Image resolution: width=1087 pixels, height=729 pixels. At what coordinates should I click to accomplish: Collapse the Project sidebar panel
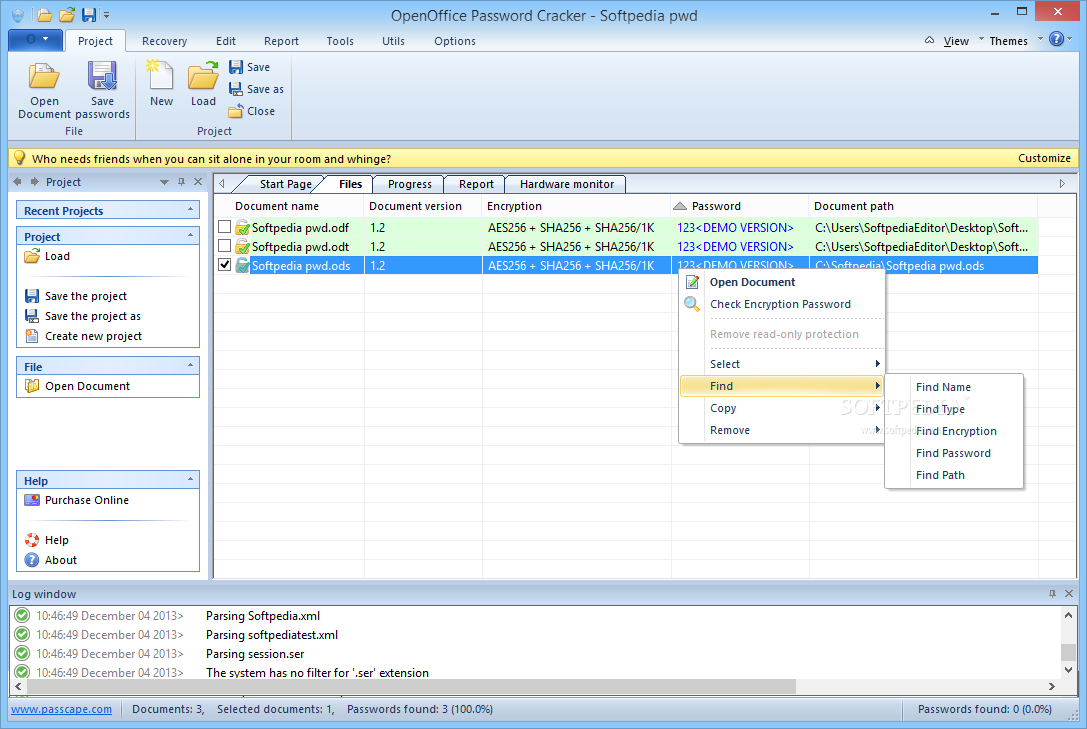pyautogui.click(x=191, y=236)
